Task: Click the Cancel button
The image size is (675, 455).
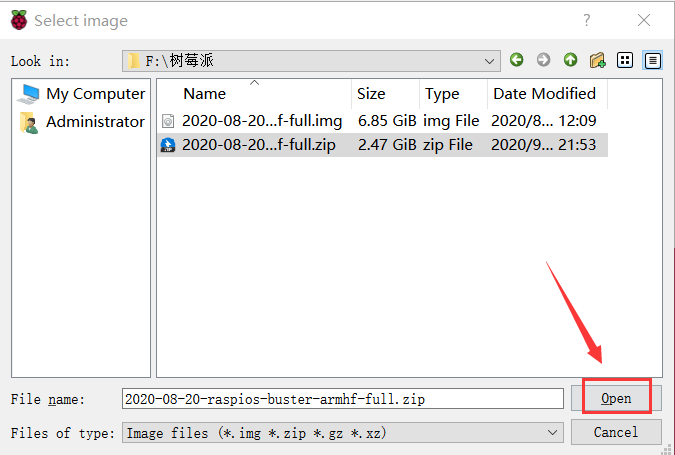Action: tap(616, 432)
